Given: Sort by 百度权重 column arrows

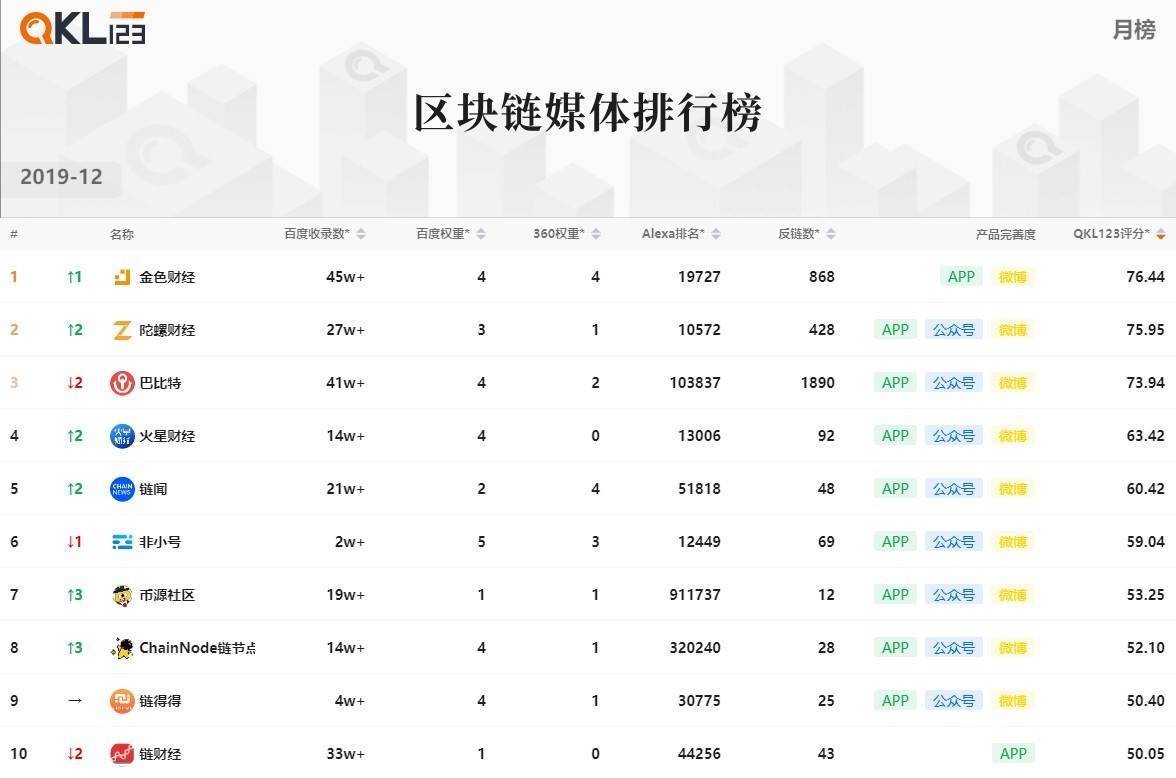Looking at the screenshot, I should [x=481, y=234].
